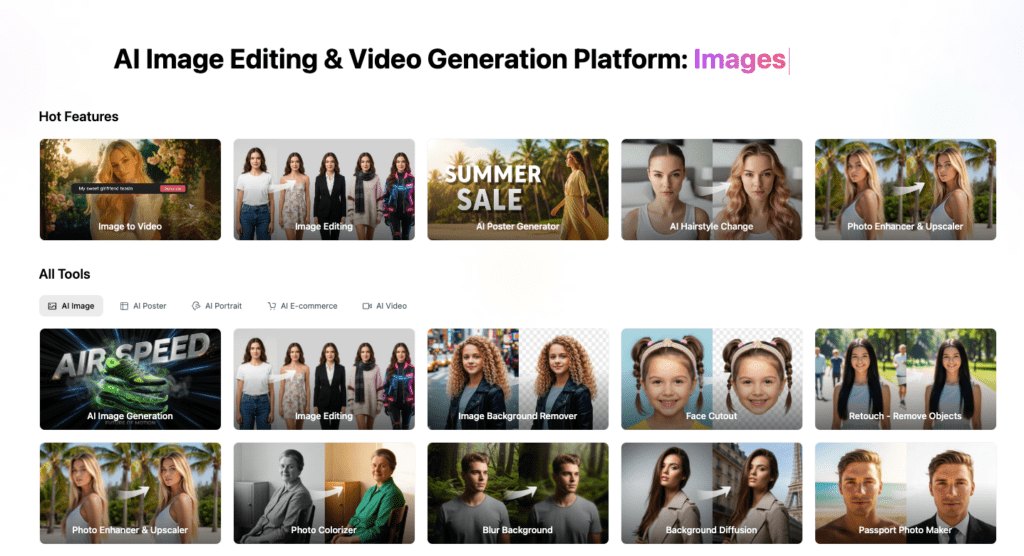Select the AI Poster Generator card
1024x556 pixels.
pyautogui.click(x=517, y=190)
